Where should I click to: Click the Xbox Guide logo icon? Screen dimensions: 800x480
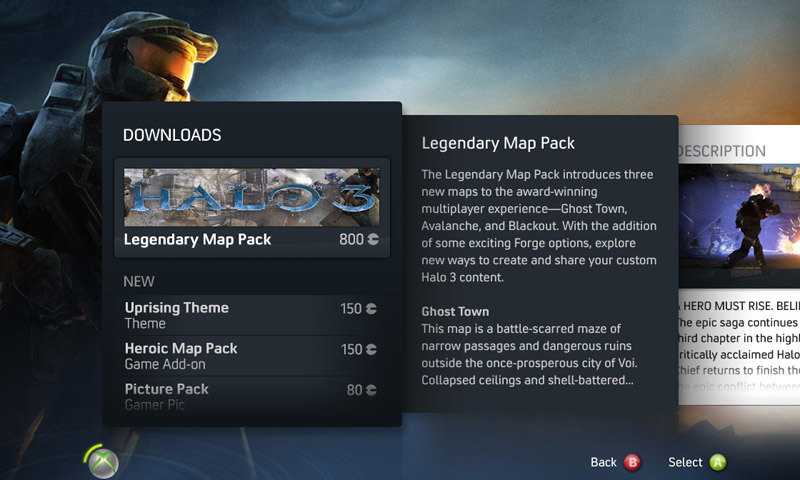point(104,463)
